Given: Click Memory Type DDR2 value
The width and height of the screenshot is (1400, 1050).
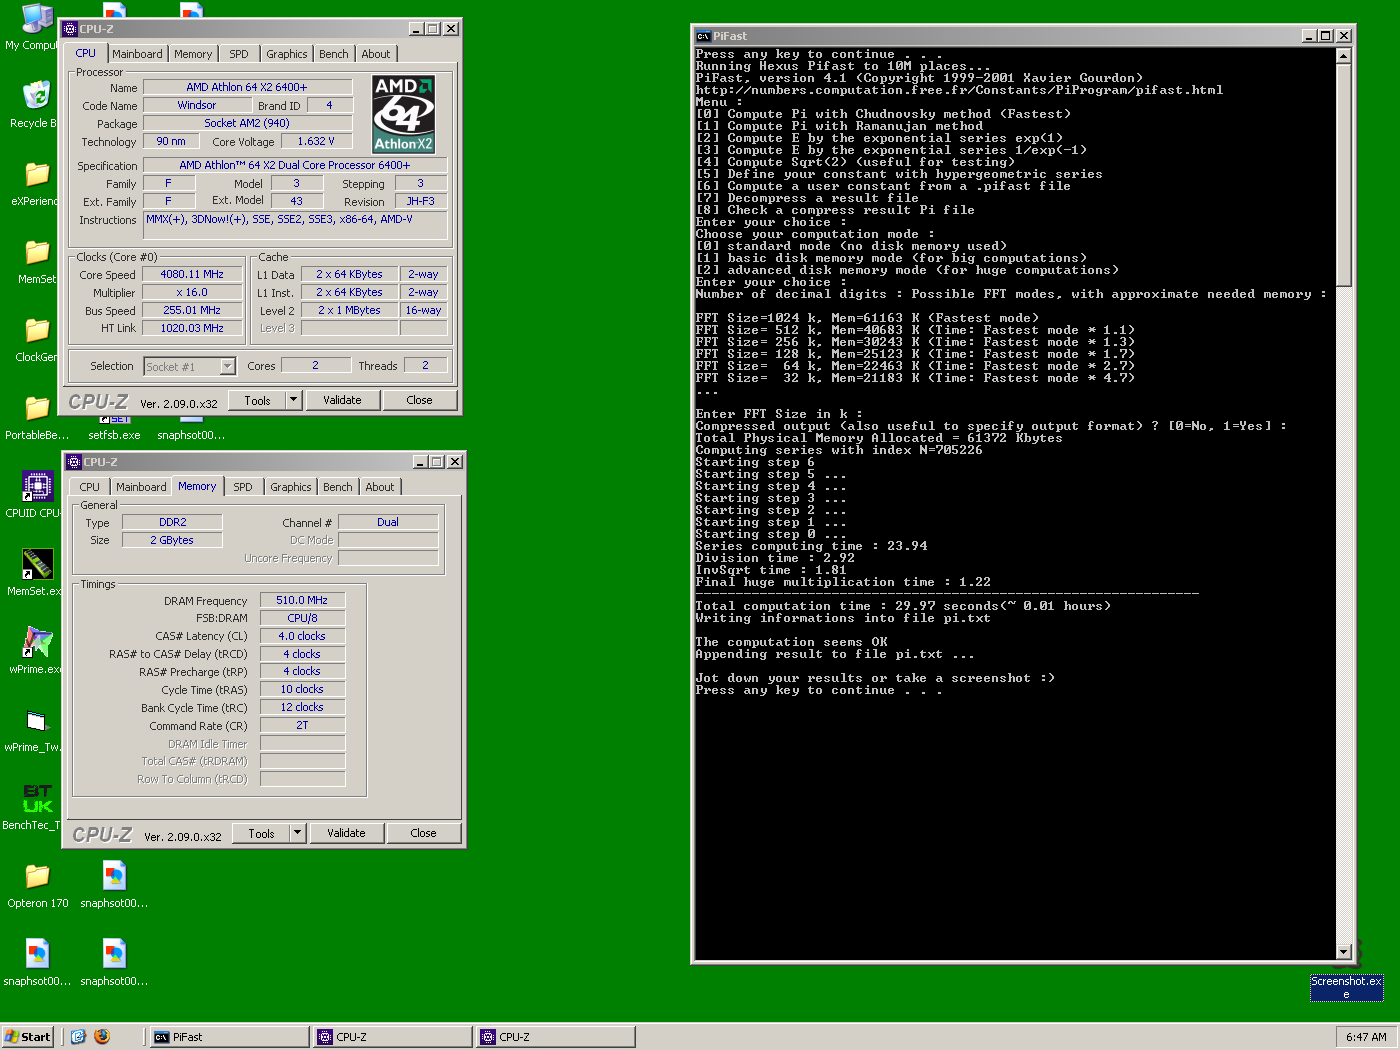Looking at the screenshot, I should (172, 522).
